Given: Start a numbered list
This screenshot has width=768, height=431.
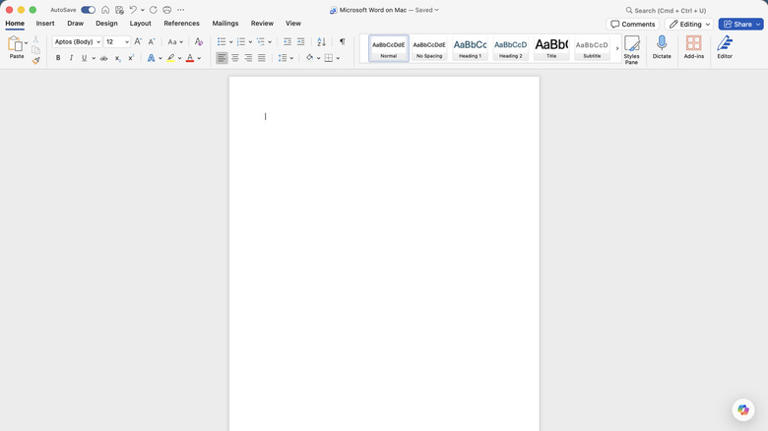Looking at the screenshot, I should [x=241, y=42].
